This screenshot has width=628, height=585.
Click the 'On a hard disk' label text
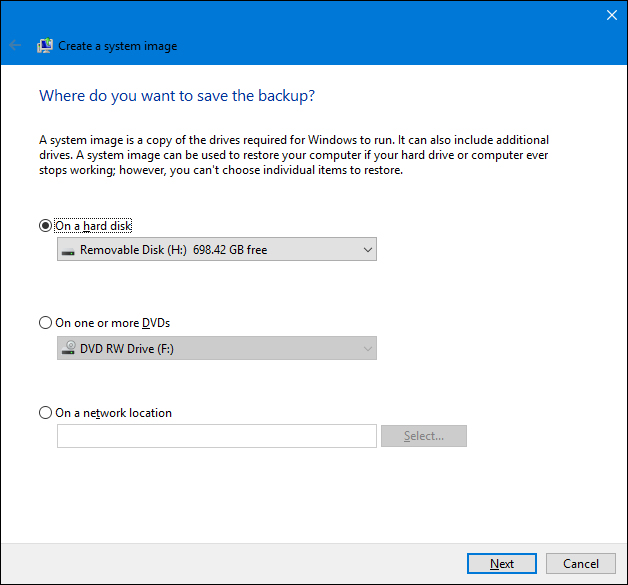pos(94,226)
